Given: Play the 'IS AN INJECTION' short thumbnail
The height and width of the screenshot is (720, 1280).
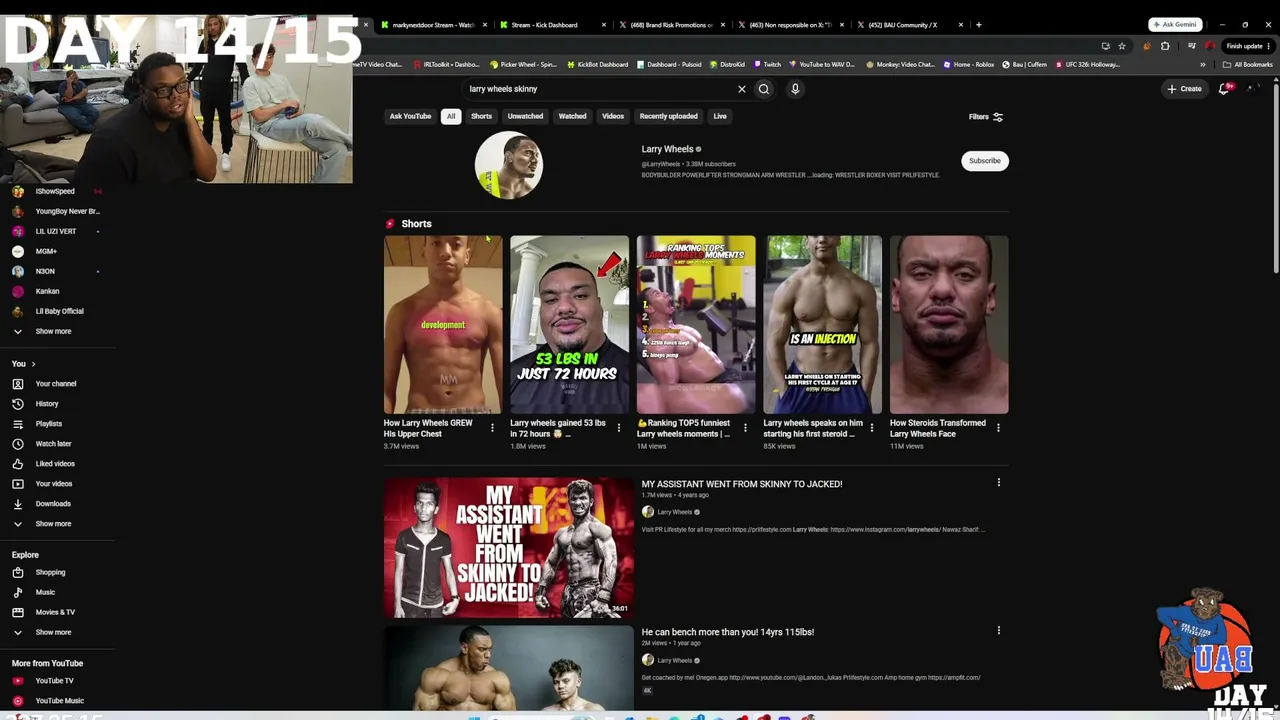Looking at the screenshot, I should point(822,325).
